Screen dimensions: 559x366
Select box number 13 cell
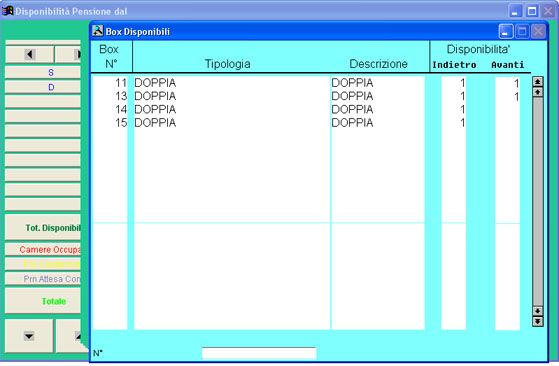pos(121,96)
